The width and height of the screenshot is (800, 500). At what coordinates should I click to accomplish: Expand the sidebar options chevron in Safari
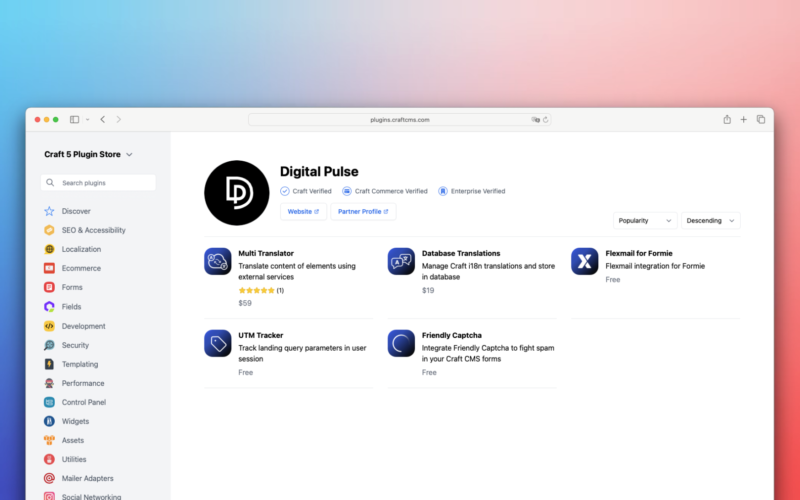87,120
